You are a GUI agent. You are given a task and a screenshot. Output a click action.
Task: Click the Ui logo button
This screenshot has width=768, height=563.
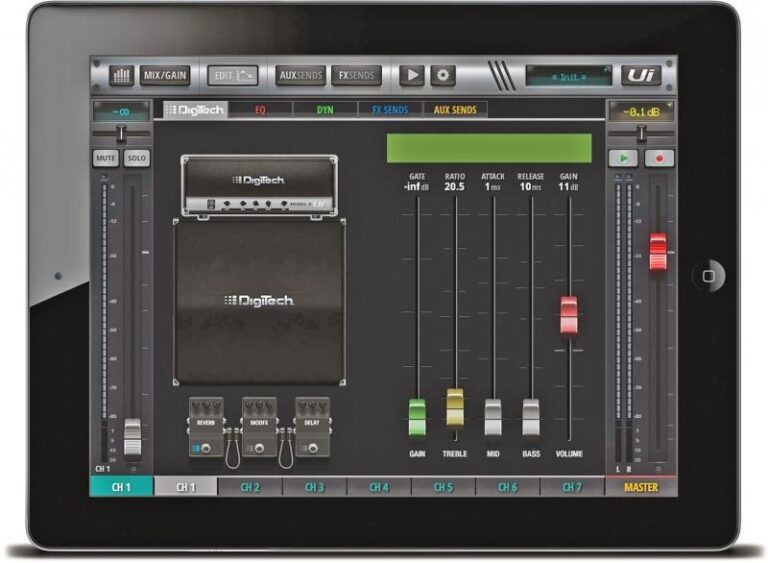point(641,75)
